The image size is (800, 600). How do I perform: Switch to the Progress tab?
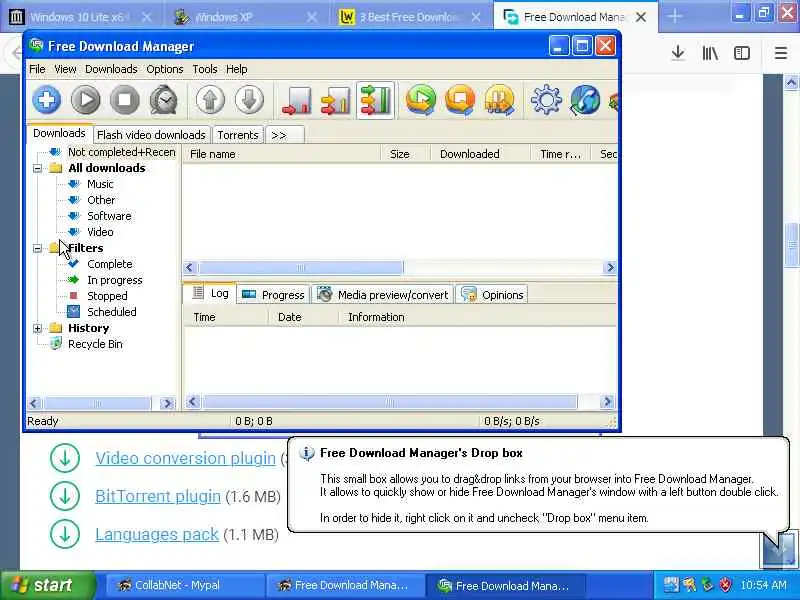coord(273,295)
